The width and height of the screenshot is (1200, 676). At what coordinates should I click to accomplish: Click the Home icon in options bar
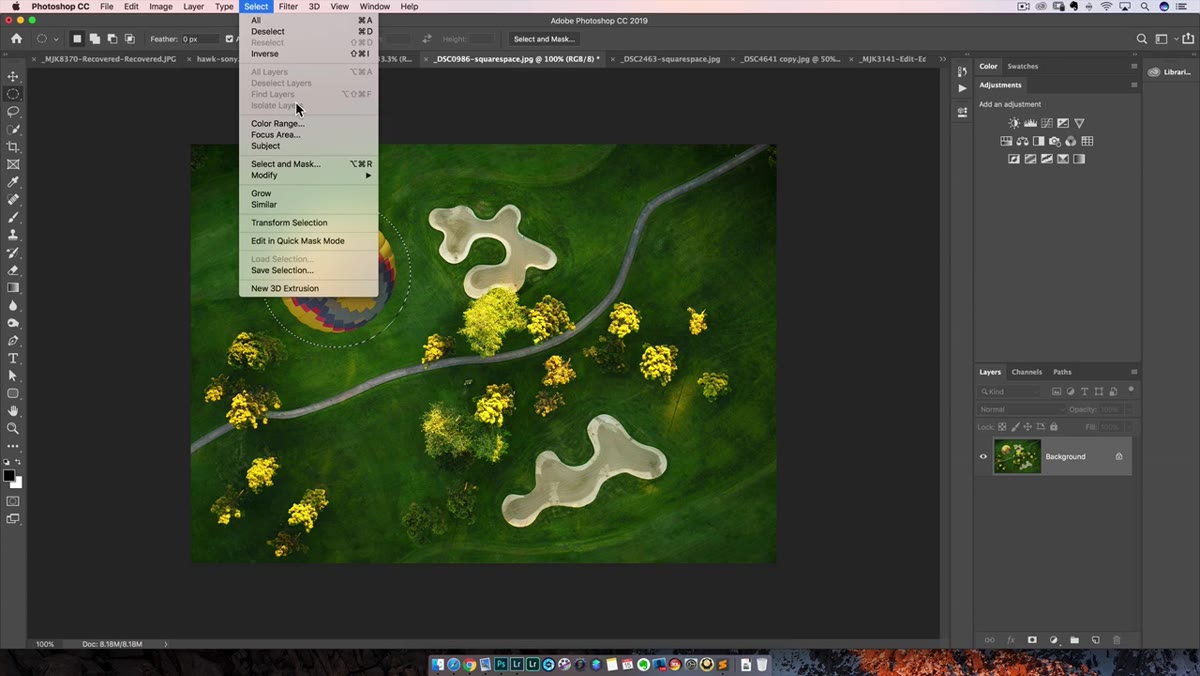tap(16, 39)
